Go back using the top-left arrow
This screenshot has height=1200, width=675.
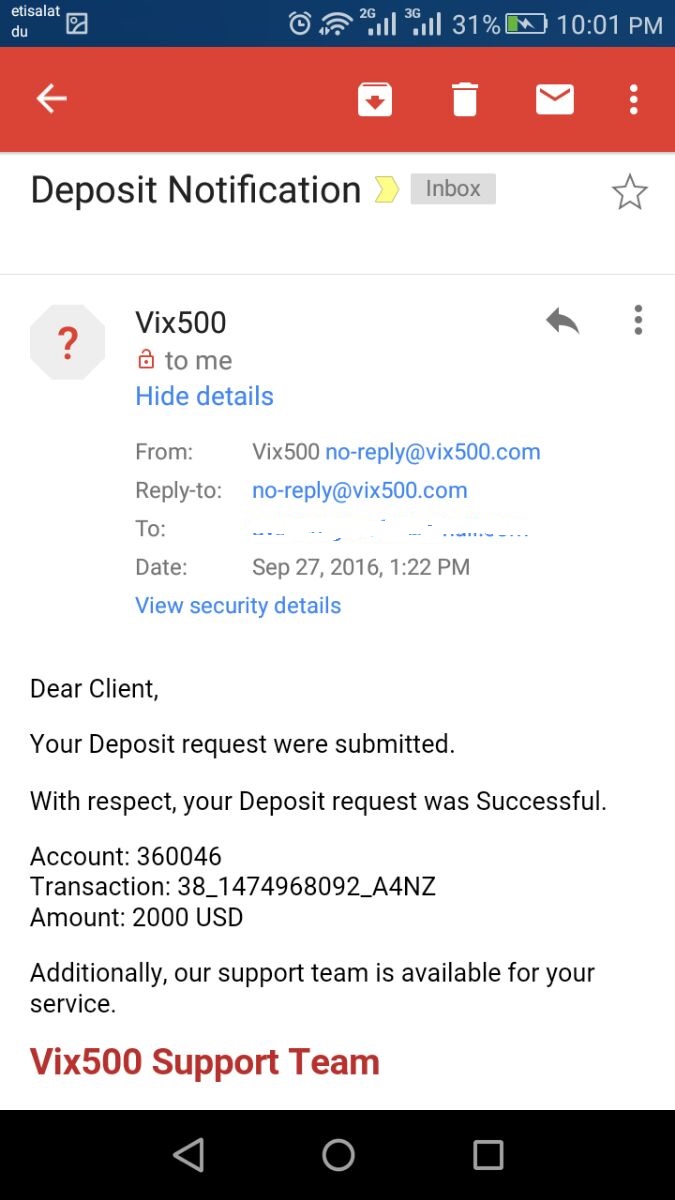tap(51, 98)
